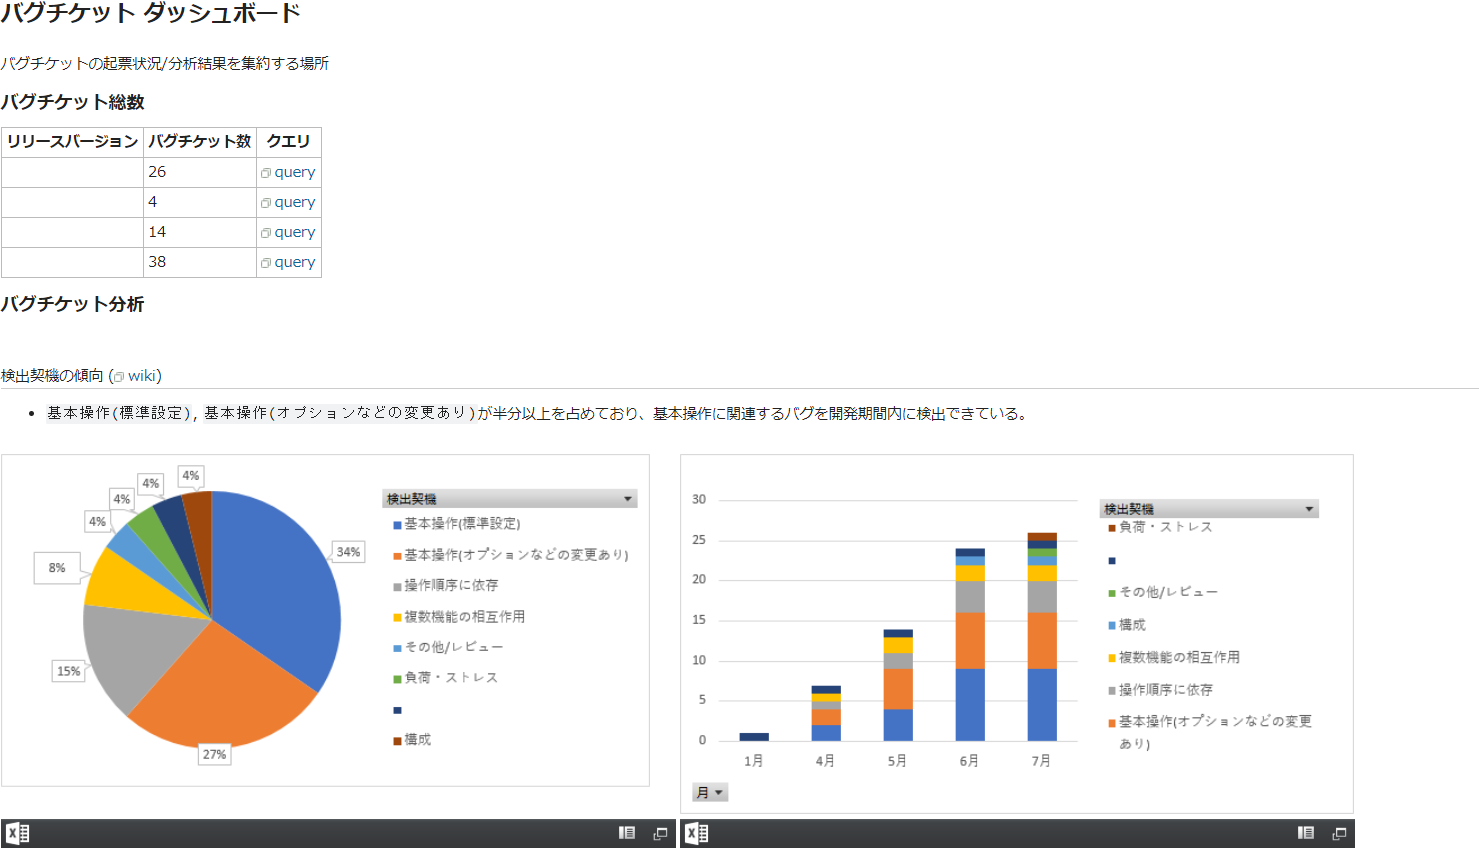Screen dimensions: 1479x854
Task: Select the 1月 bar
Action: coord(754,737)
